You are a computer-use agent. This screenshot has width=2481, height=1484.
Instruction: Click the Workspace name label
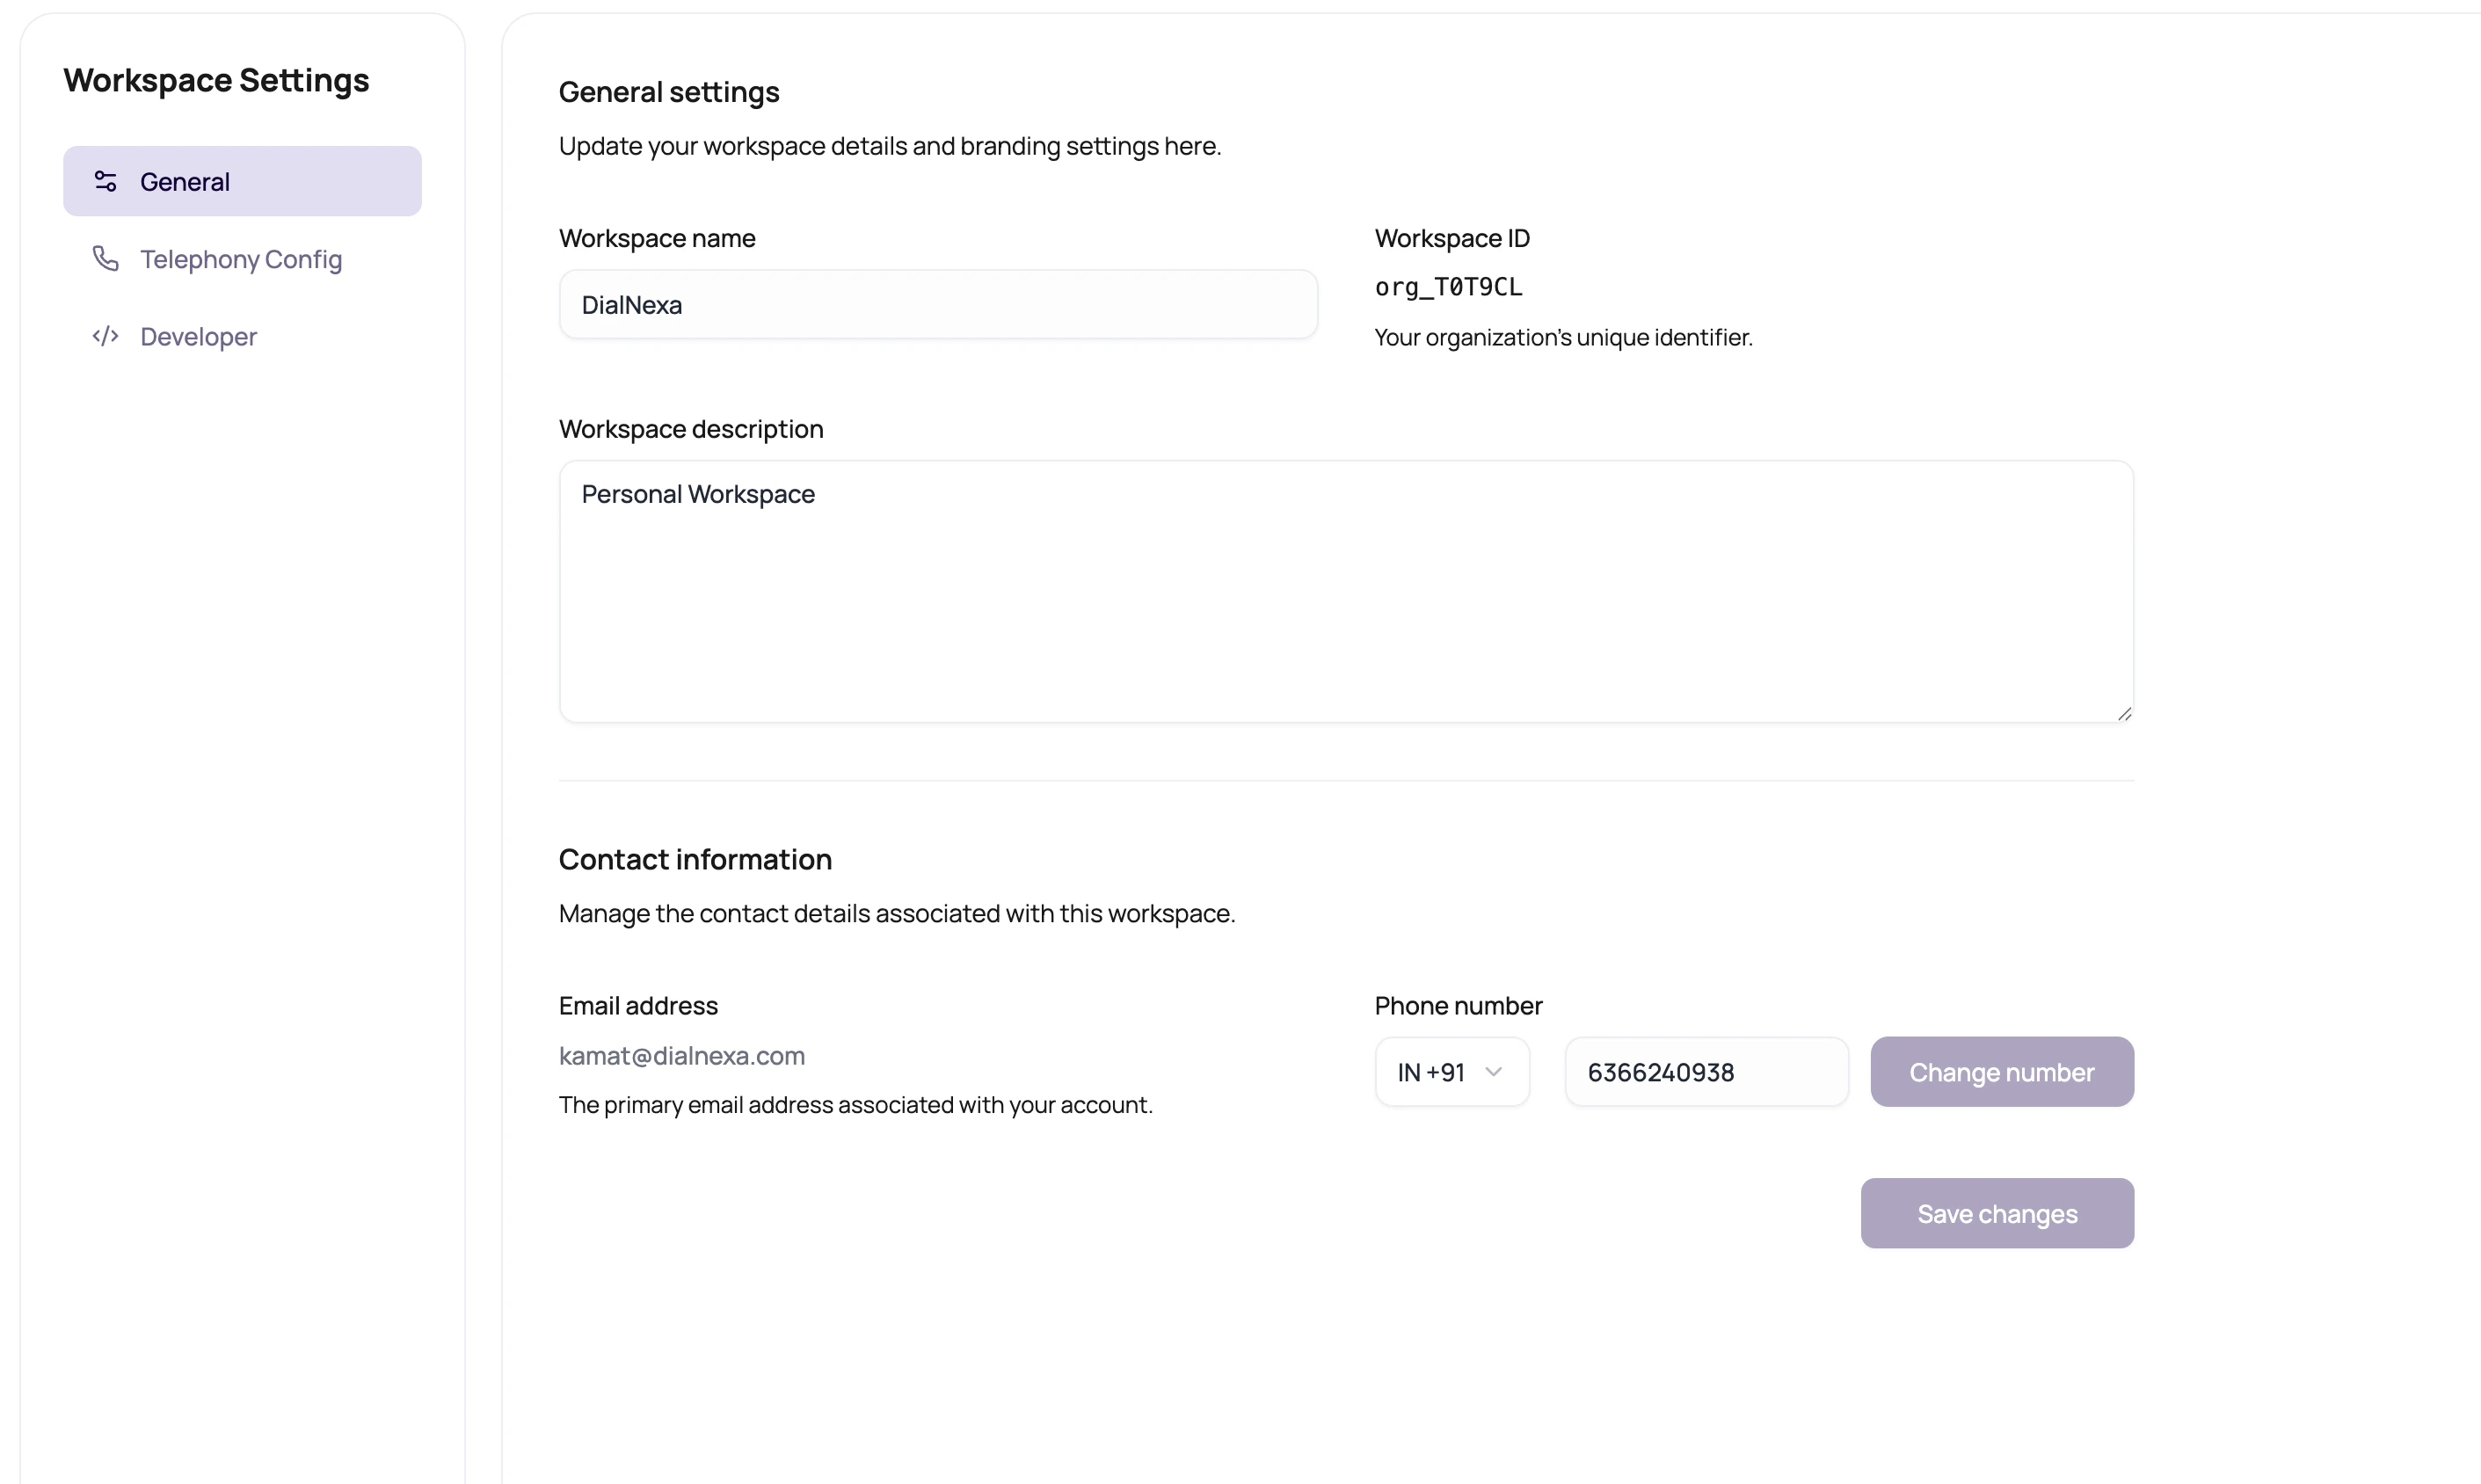(657, 238)
